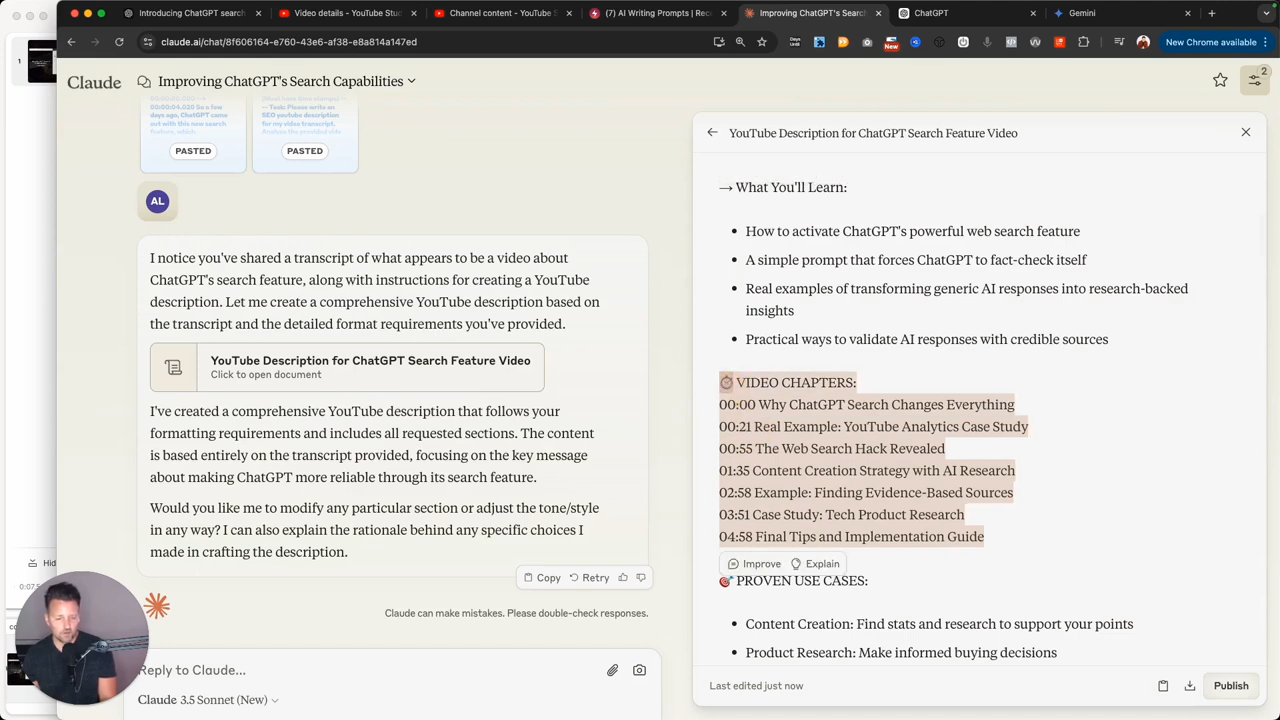Click Improve on the selected text
This screenshot has height=720, width=1280.
tap(754, 564)
